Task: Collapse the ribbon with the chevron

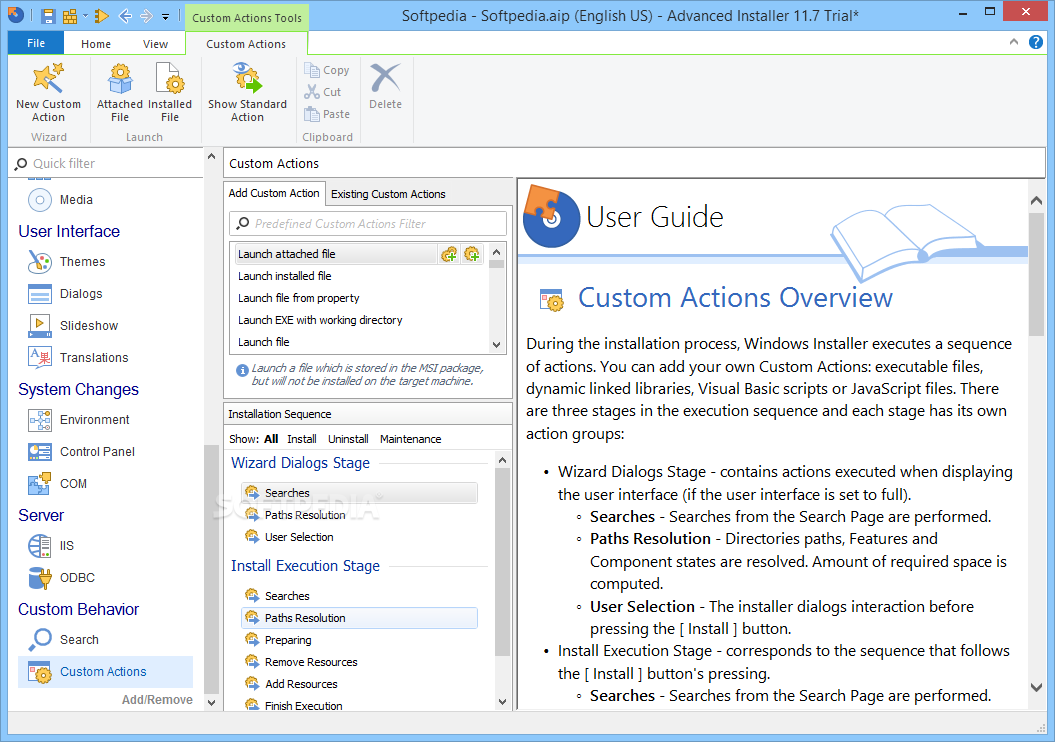Action: [x=1014, y=42]
